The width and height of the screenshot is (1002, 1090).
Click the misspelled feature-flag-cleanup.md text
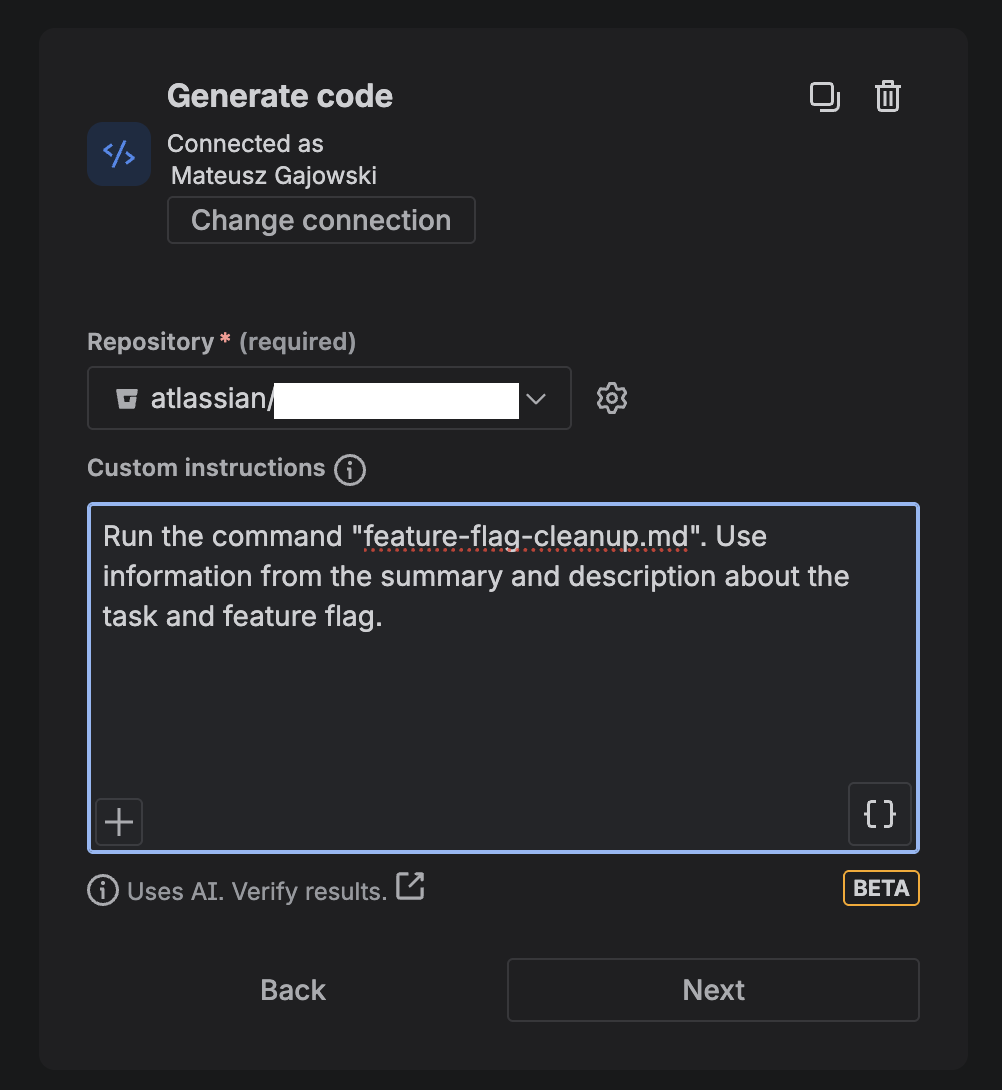tap(526, 537)
